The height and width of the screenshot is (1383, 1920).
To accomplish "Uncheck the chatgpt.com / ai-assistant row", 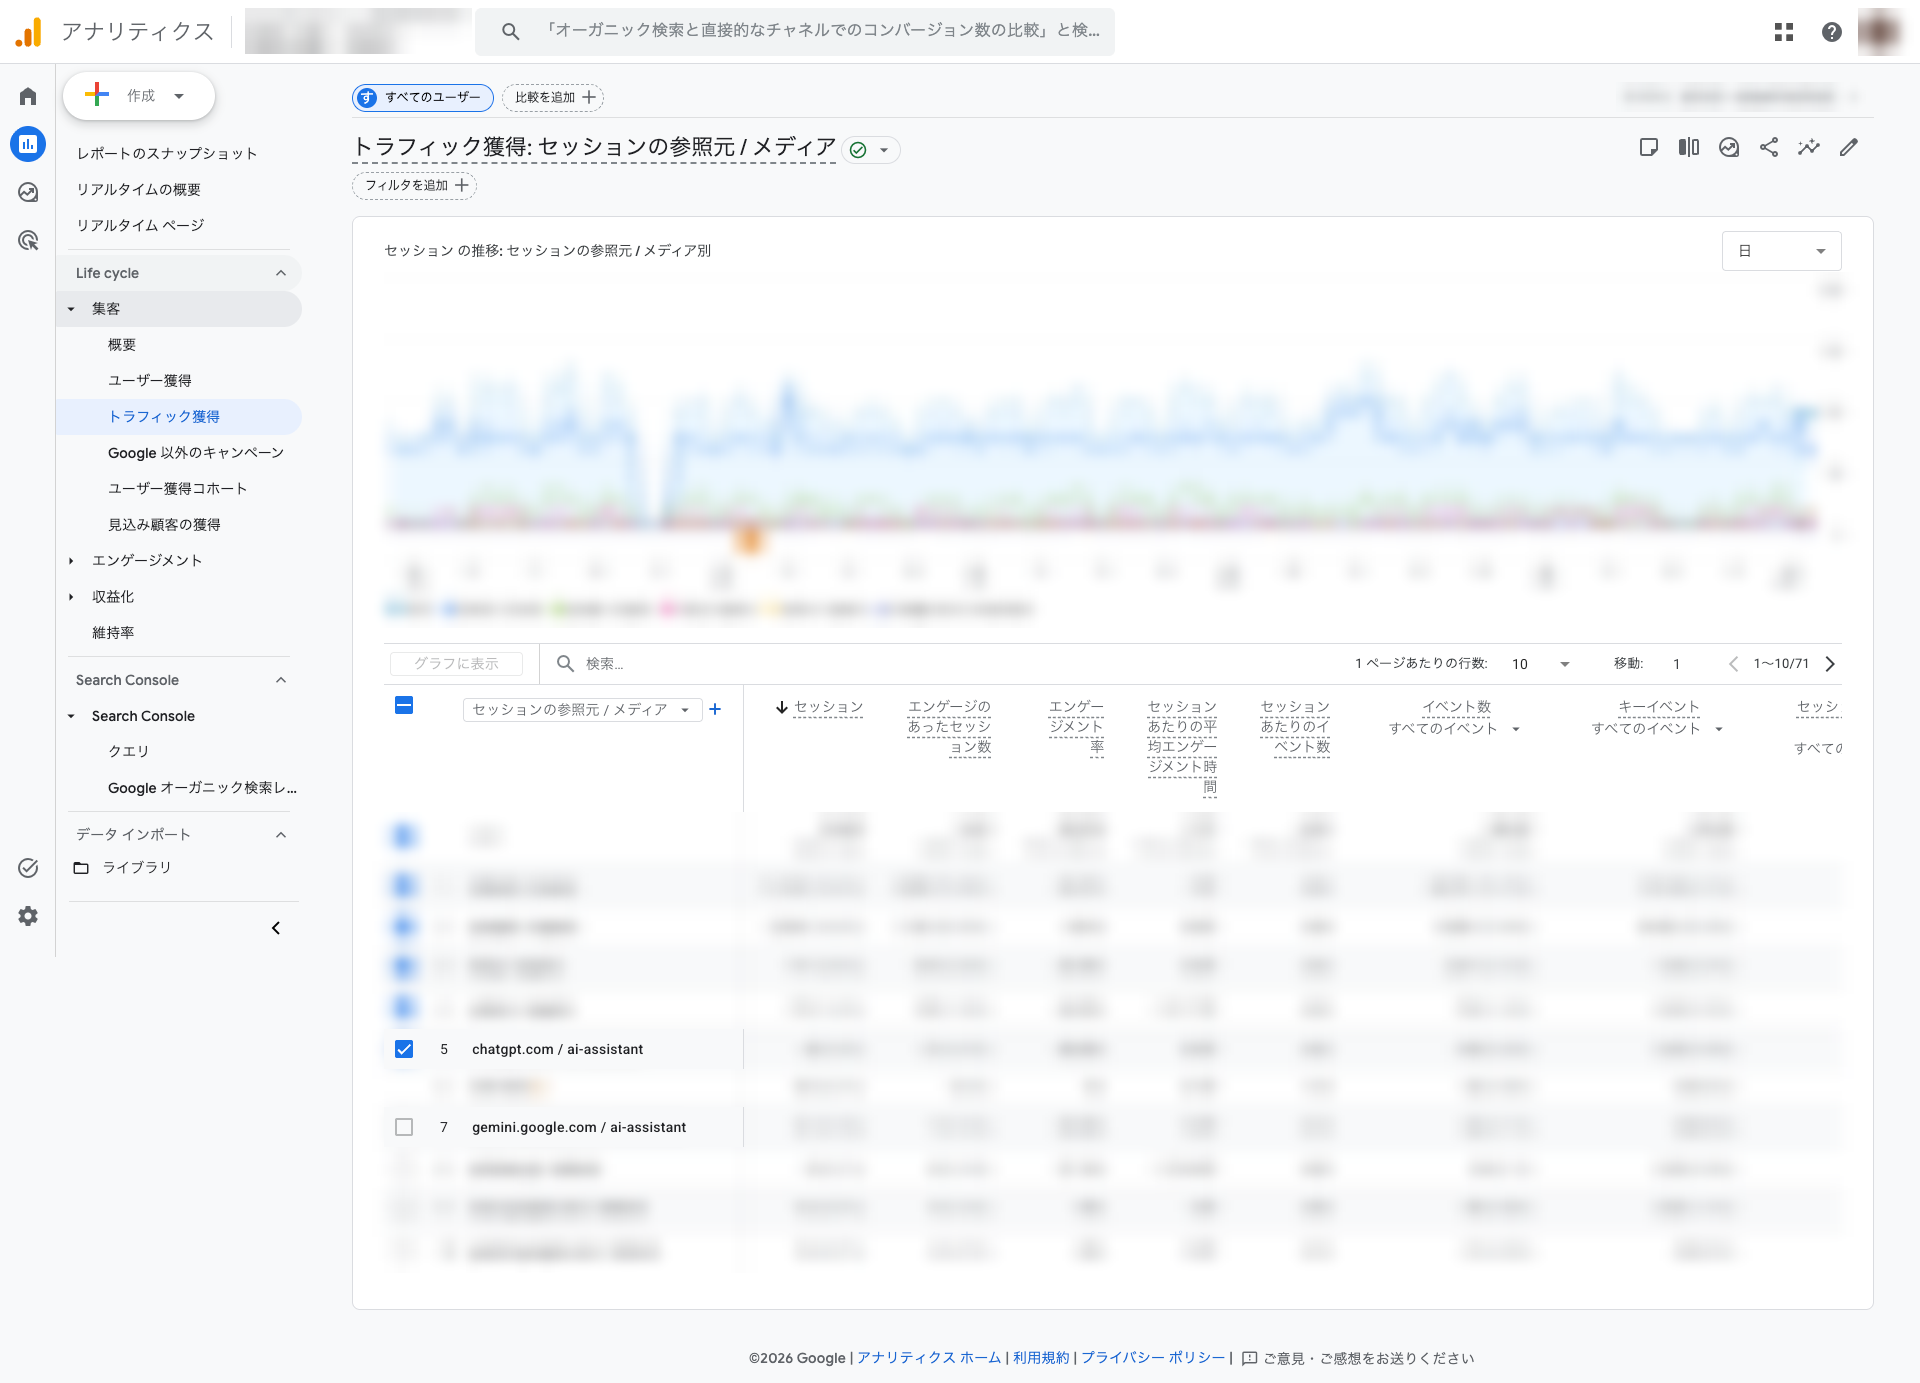I will pyautogui.click(x=404, y=1049).
